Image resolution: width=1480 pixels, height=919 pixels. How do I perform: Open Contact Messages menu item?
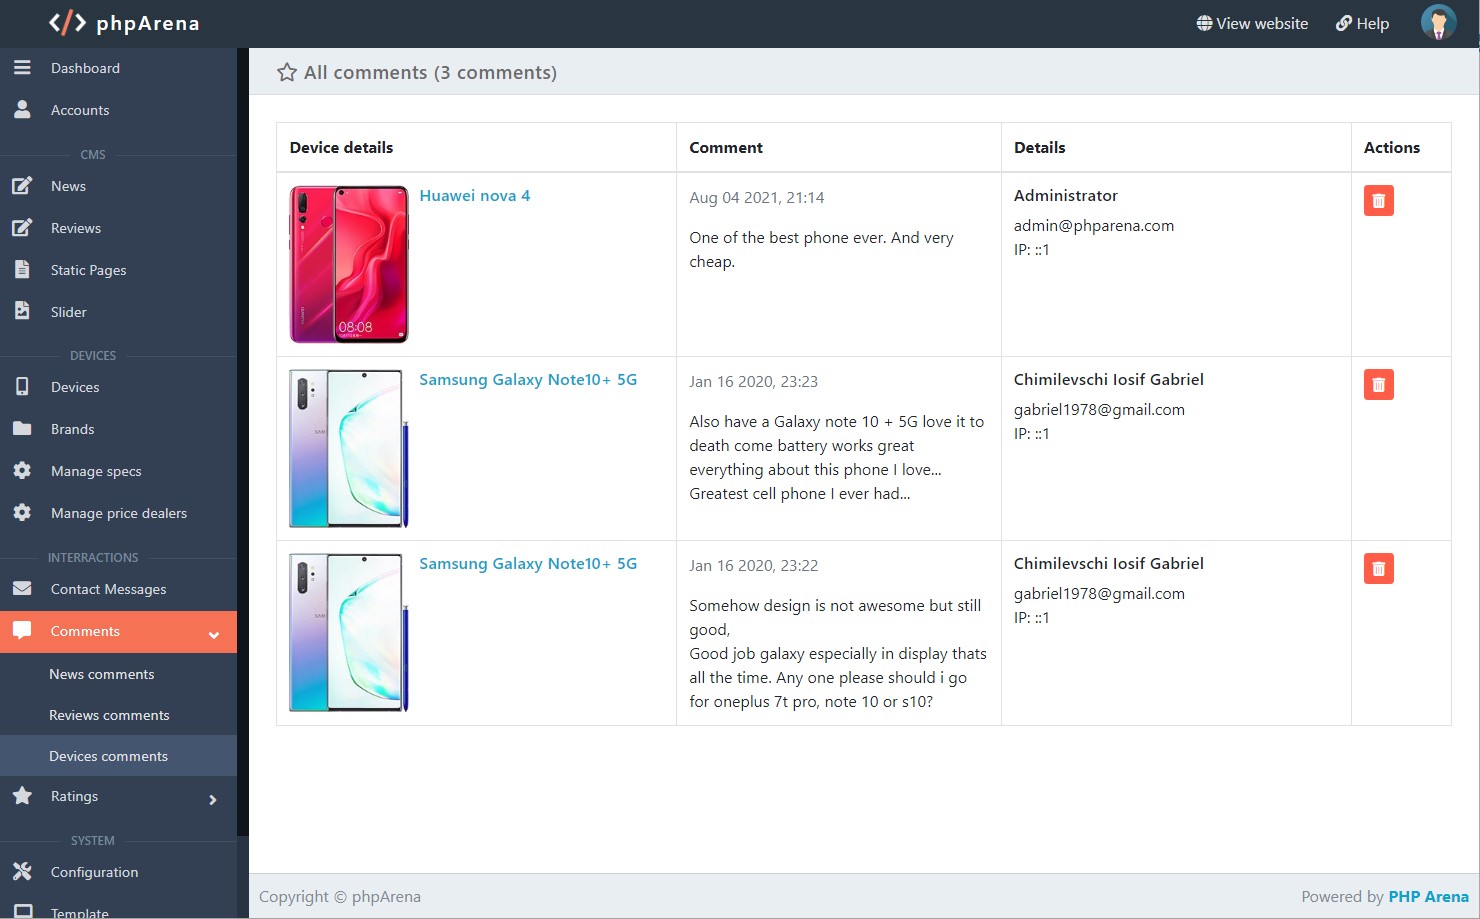(x=118, y=589)
